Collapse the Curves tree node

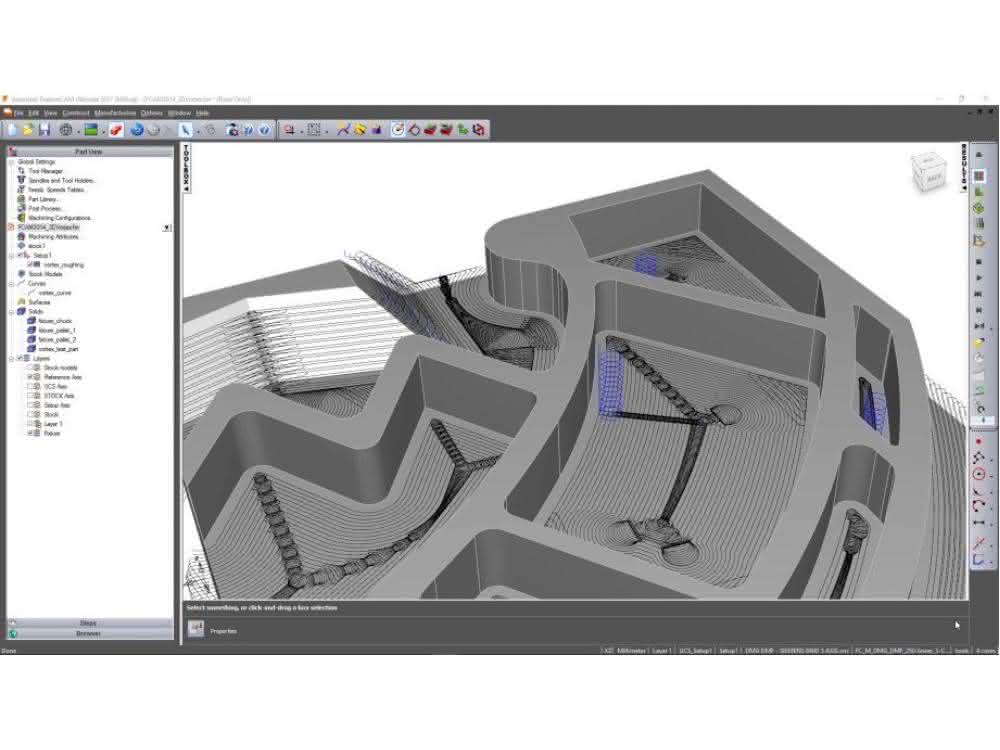click(x=11, y=283)
